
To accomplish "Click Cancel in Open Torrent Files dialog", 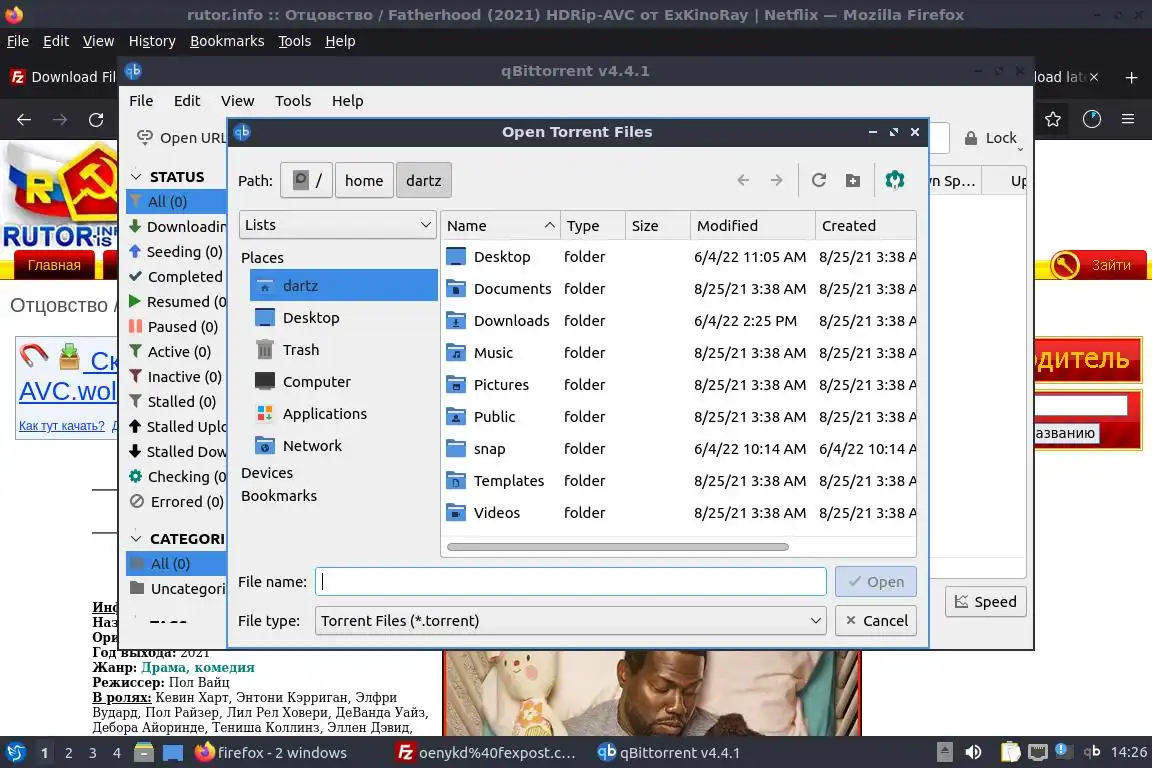I will click(x=876, y=620).
